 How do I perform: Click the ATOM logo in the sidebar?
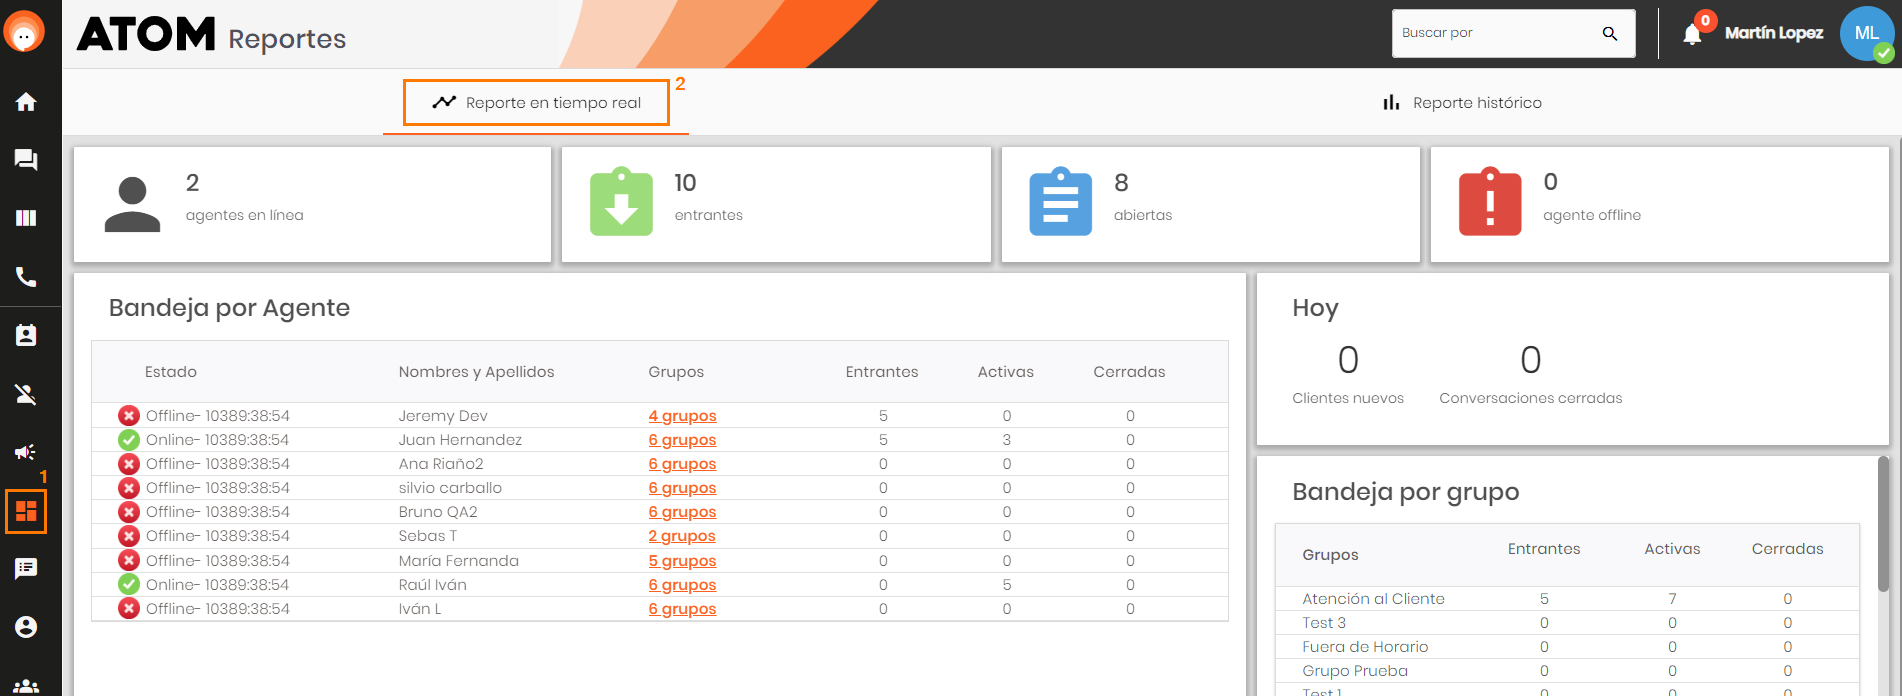coord(24,33)
